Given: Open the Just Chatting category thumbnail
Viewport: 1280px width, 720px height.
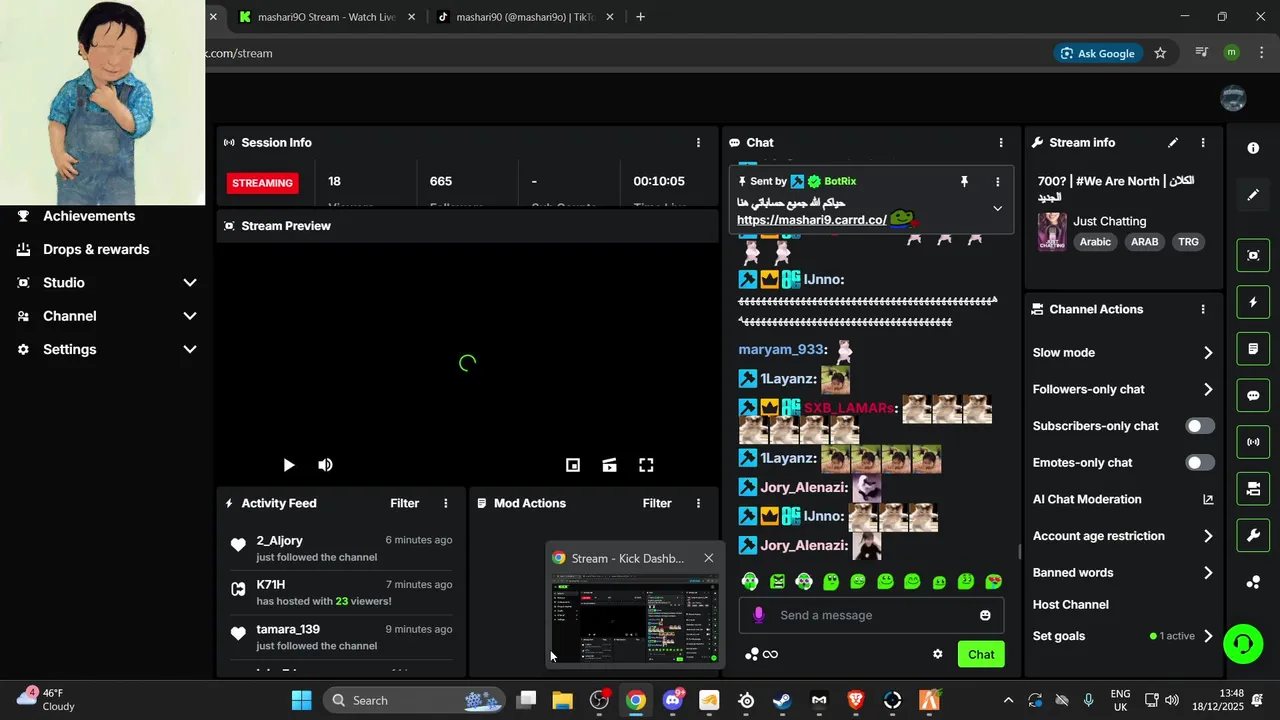Looking at the screenshot, I should (x=1051, y=231).
